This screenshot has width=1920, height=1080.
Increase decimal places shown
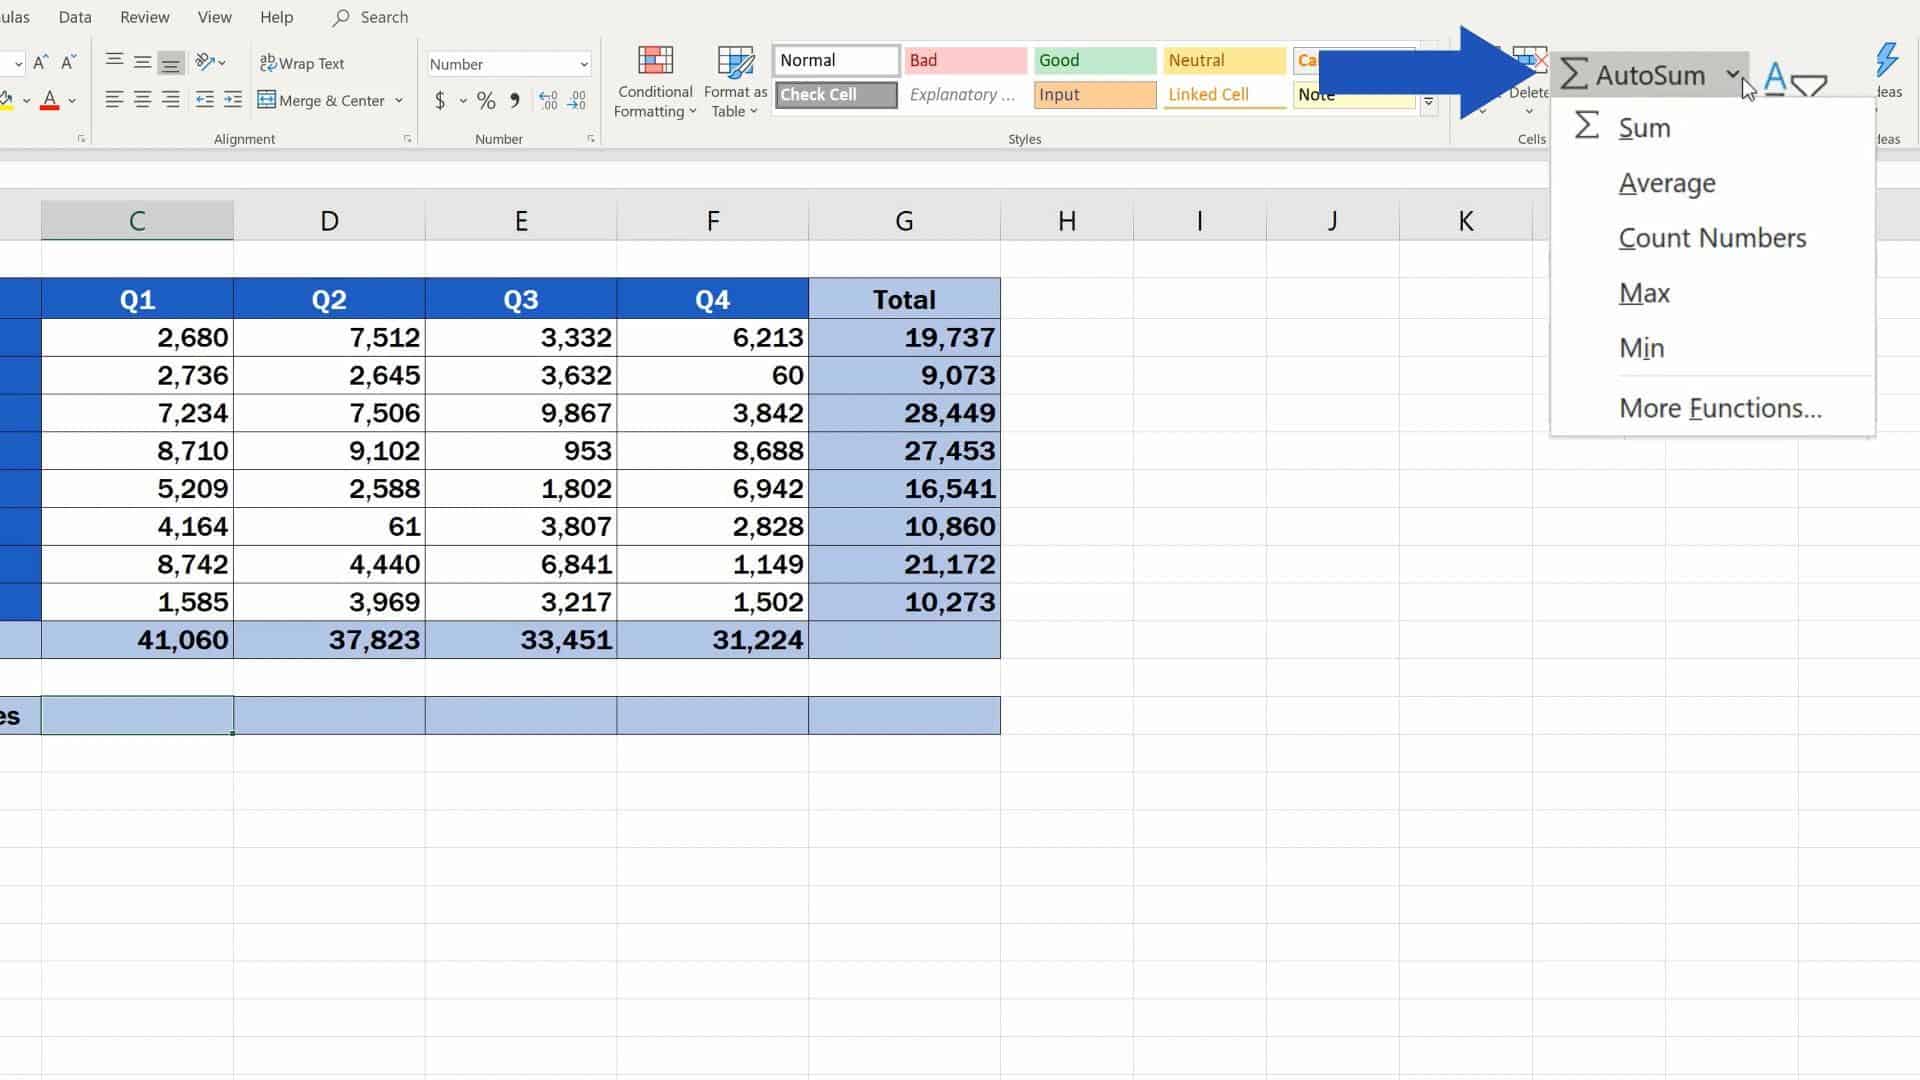(547, 100)
